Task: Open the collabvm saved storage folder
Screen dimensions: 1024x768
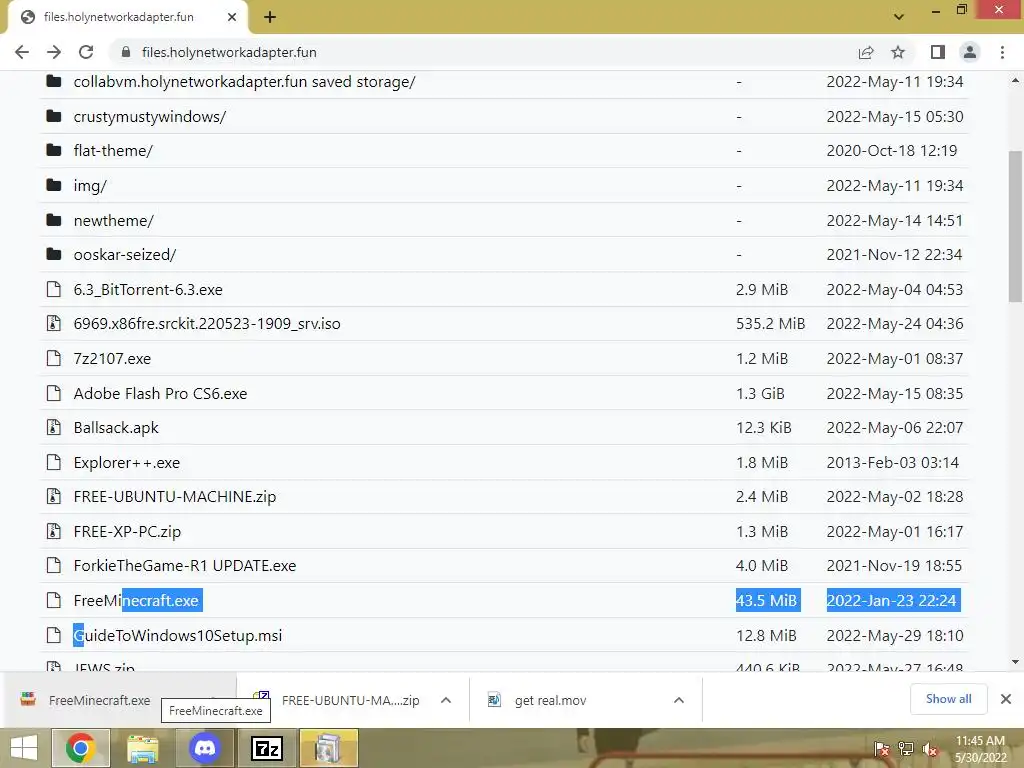Action: [x=244, y=82]
